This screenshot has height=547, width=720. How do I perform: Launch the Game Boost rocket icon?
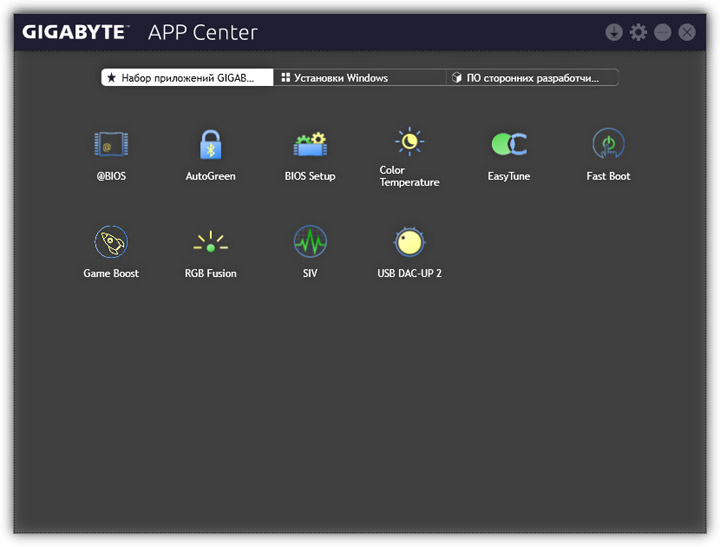click(x=111, y=242)
